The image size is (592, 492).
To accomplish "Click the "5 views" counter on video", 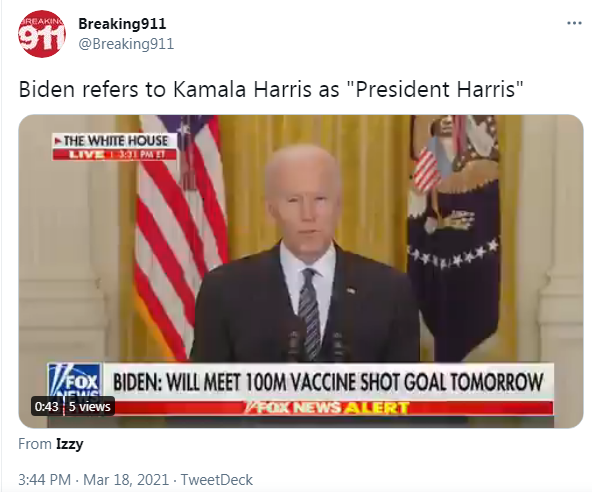I will pos(89,407).
